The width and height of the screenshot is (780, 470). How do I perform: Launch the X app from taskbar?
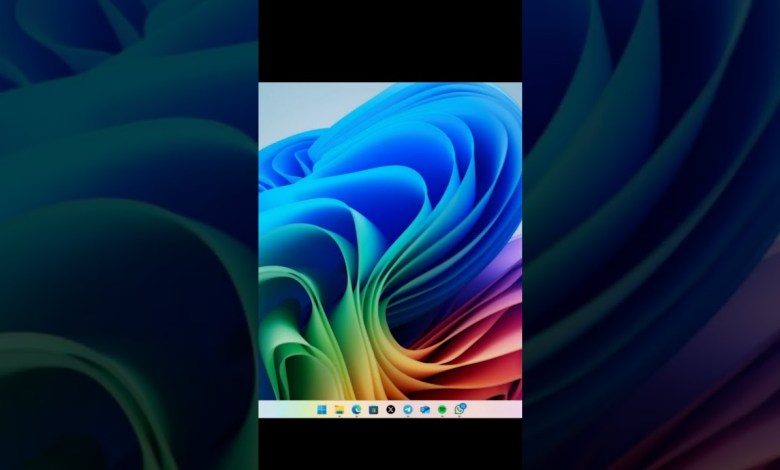390,409
